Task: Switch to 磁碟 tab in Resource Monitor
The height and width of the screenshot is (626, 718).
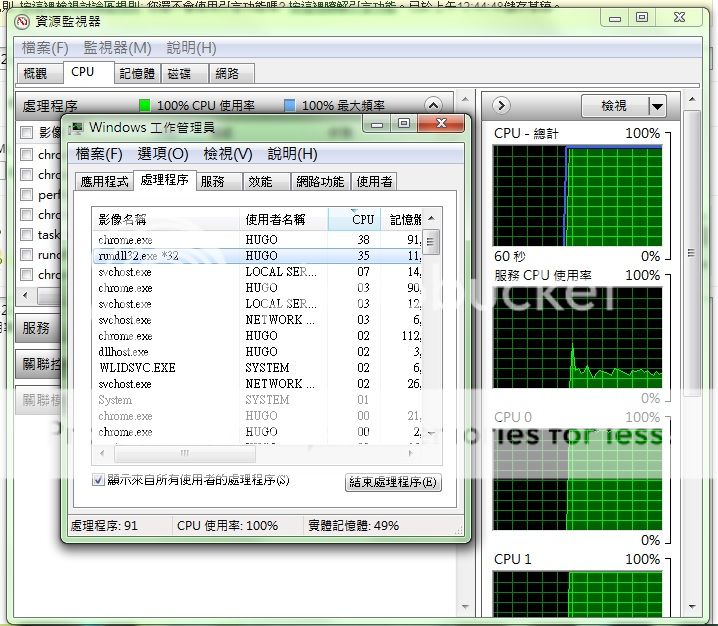Action: (x=184, y=74)
